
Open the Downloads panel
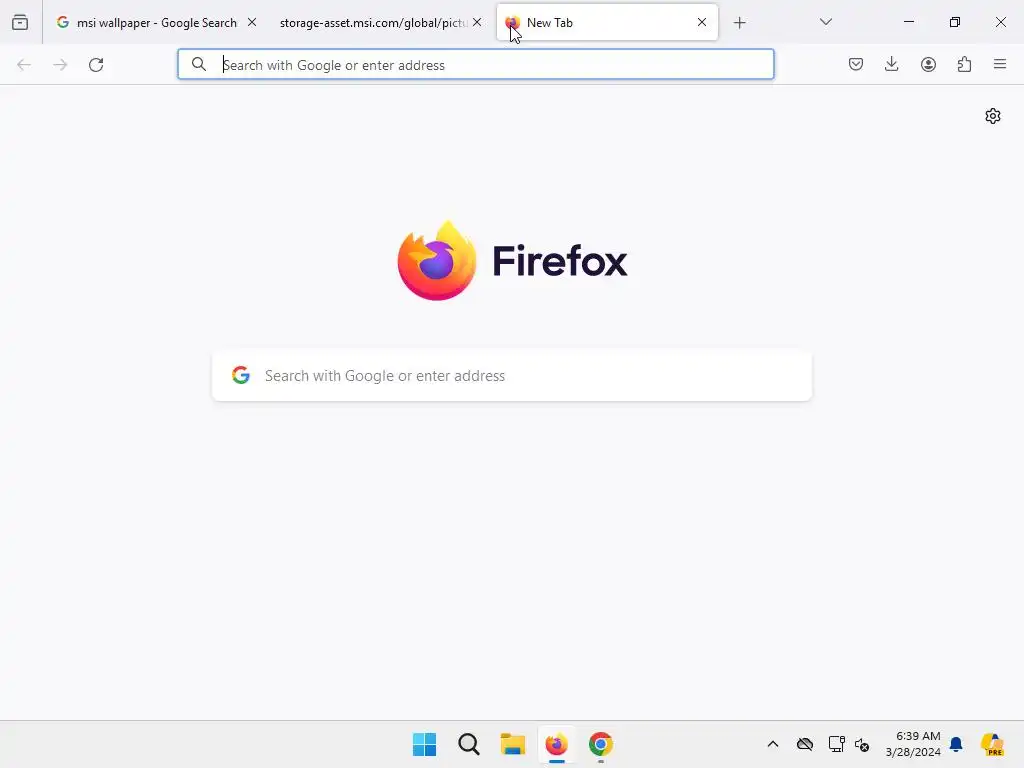click(x=891, y=65)
